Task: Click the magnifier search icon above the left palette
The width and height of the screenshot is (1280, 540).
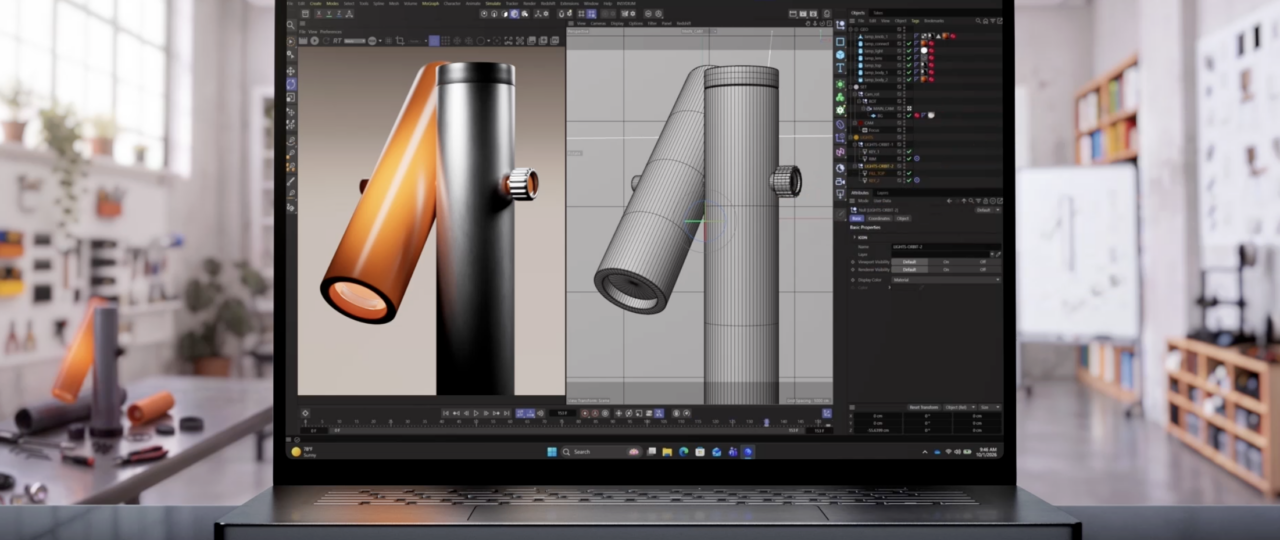Action: 291,25
